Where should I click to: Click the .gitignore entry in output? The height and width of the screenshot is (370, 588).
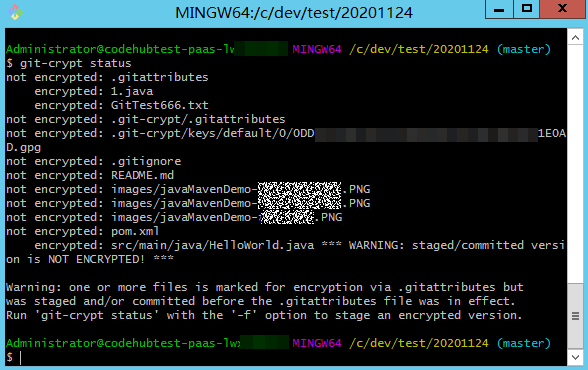coord(146,162)
